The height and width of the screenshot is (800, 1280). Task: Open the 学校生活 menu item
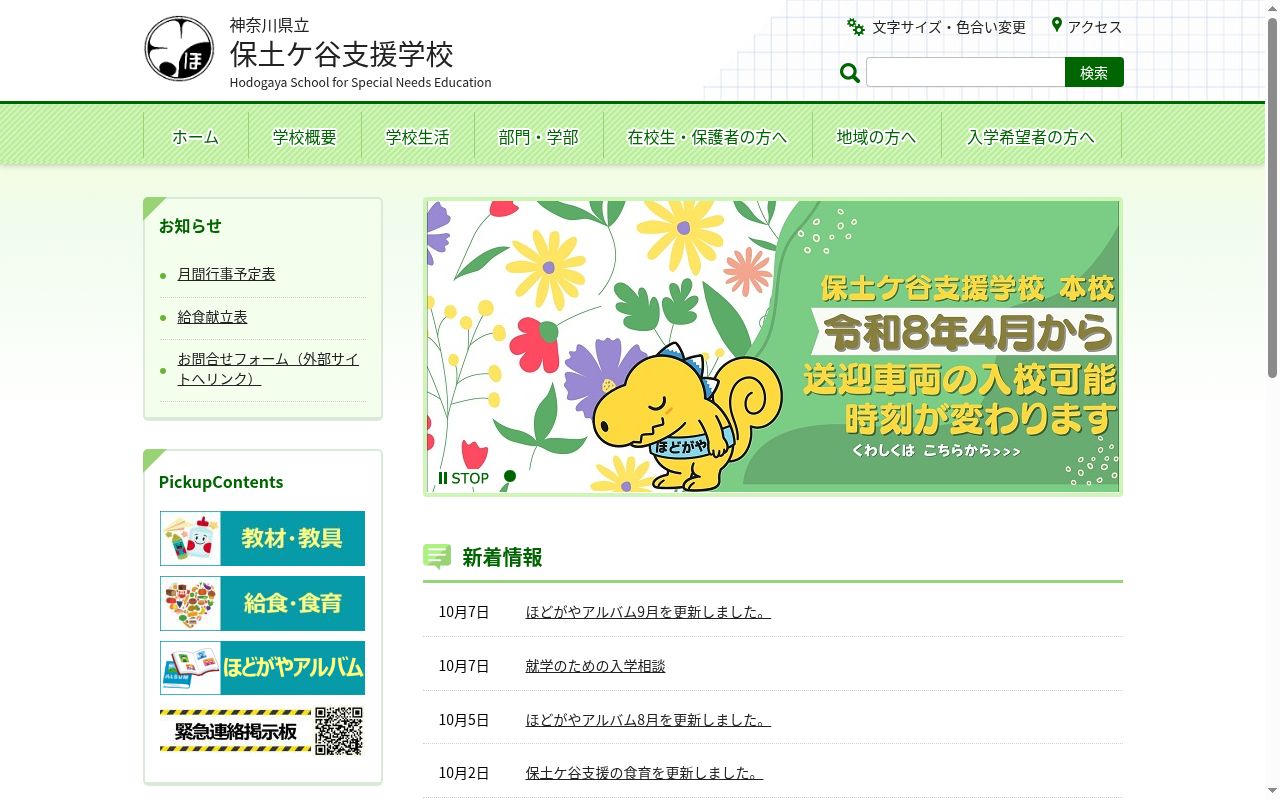pyautogui.click(x=418, y=137)
